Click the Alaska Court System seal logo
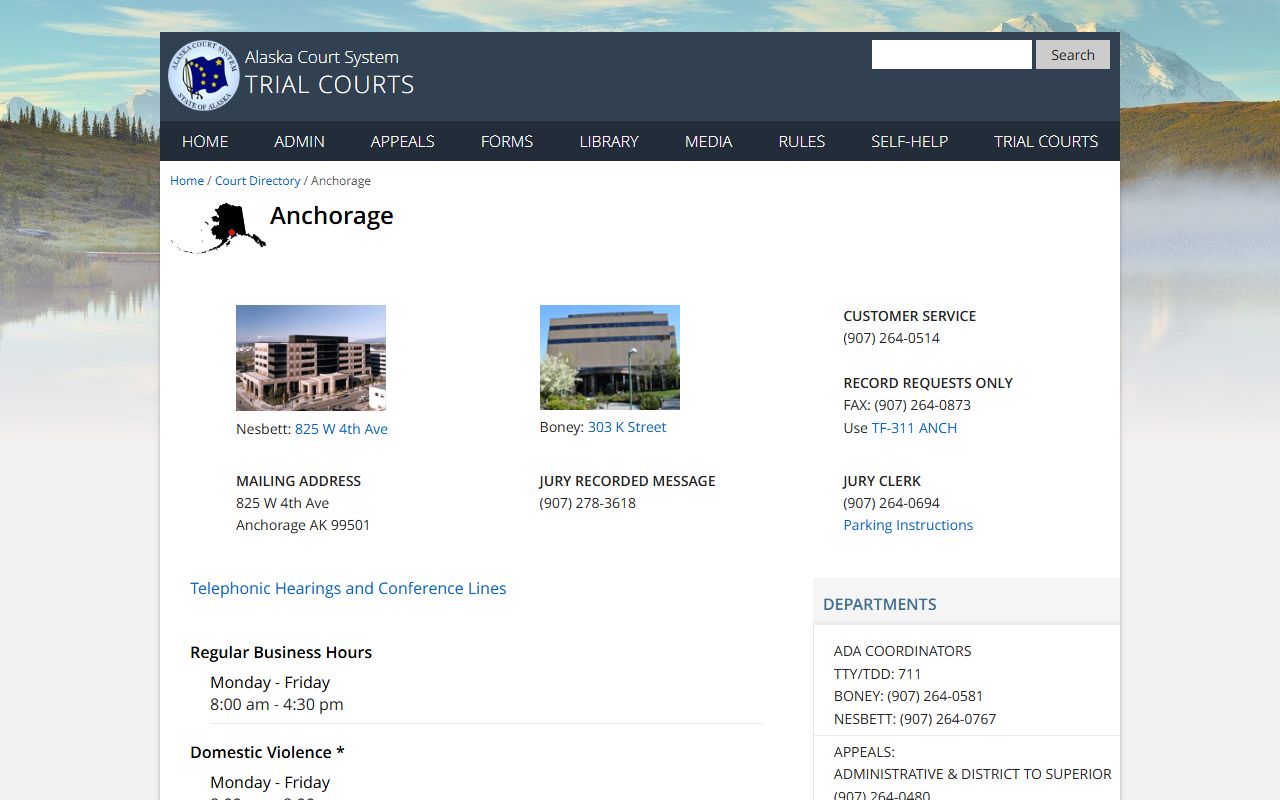 (x=204, y=75)
